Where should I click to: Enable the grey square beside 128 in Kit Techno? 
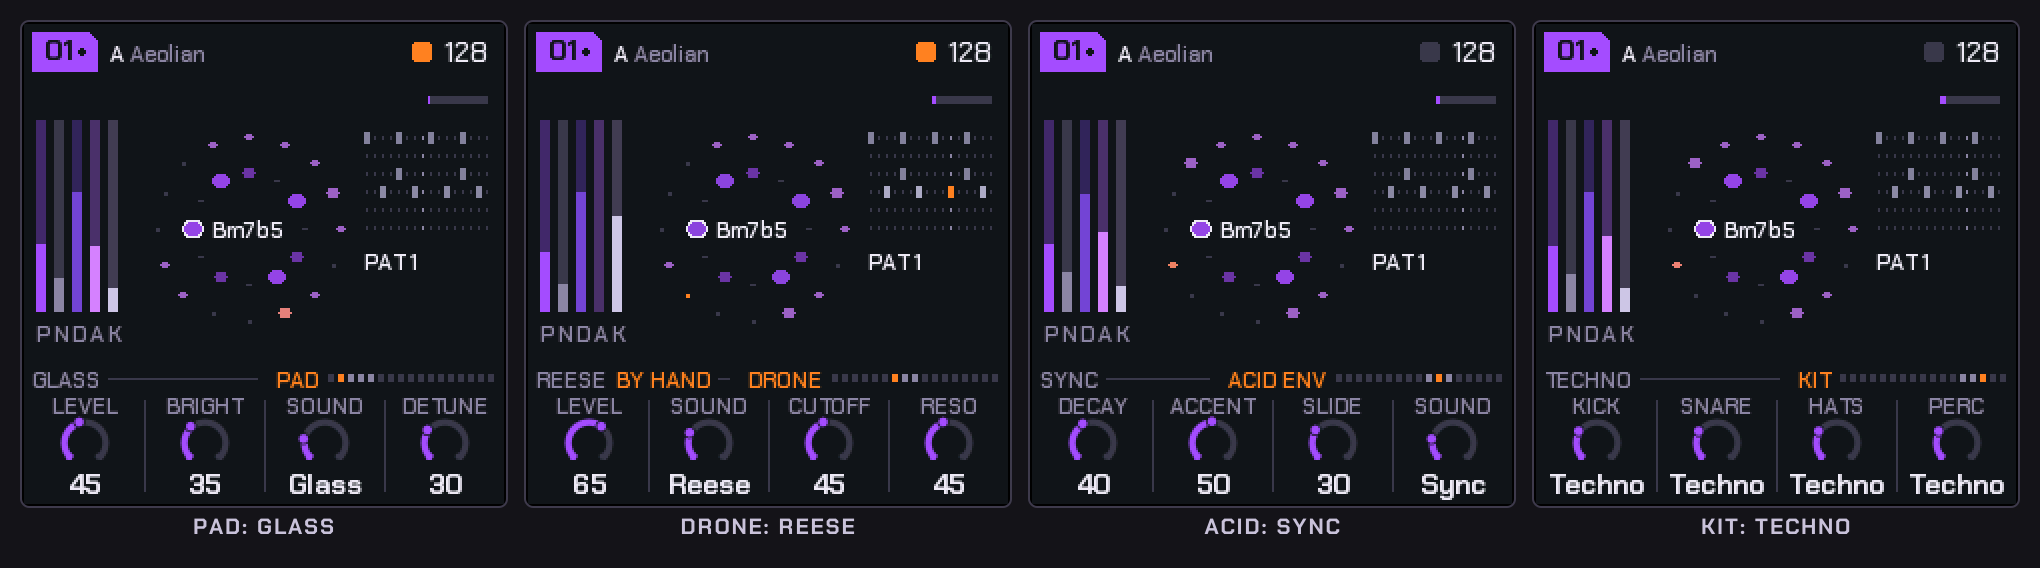pos(1934,52)
